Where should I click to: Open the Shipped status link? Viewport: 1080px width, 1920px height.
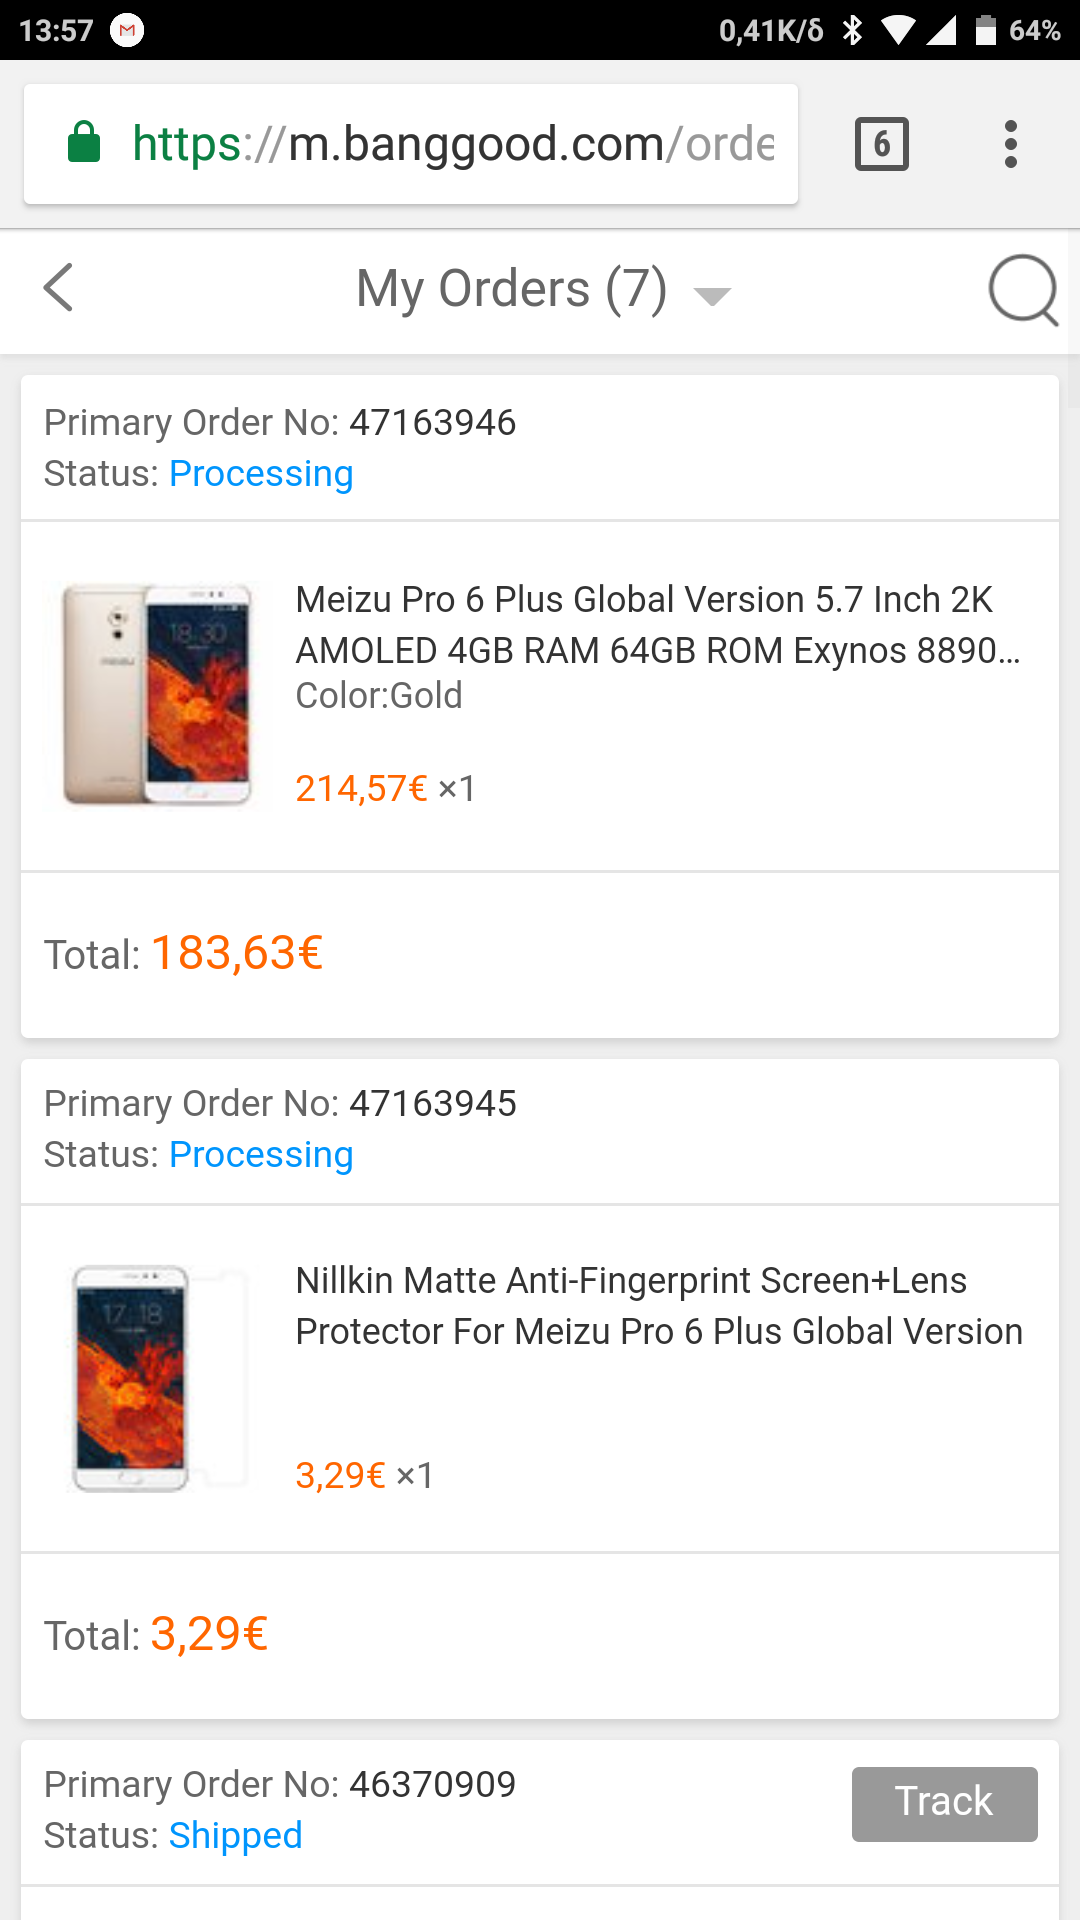tap(235, 1836)
